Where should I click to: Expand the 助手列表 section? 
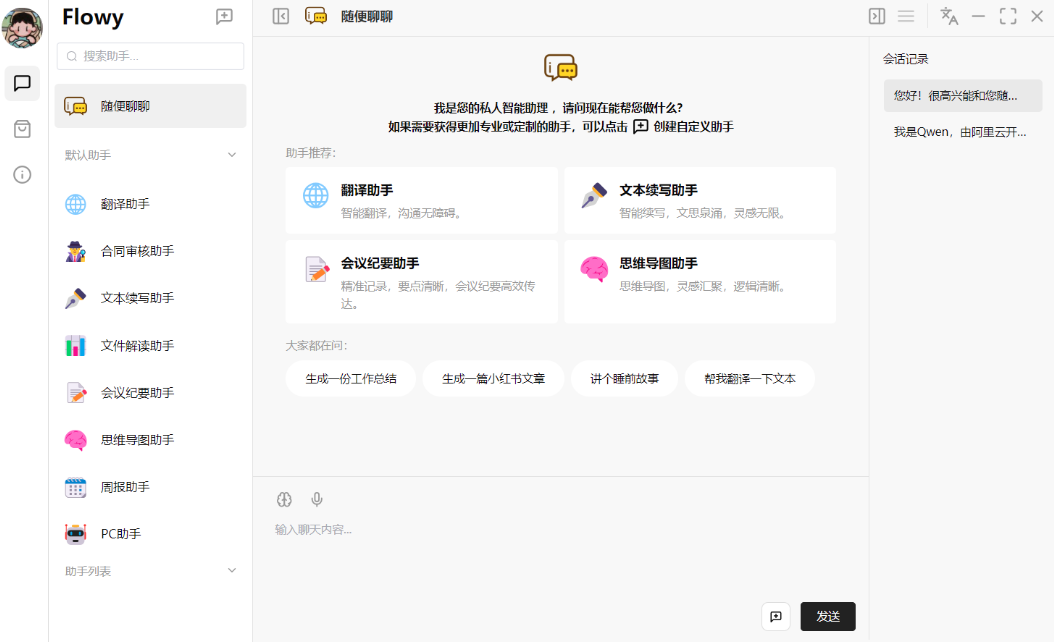coord(232,571)
